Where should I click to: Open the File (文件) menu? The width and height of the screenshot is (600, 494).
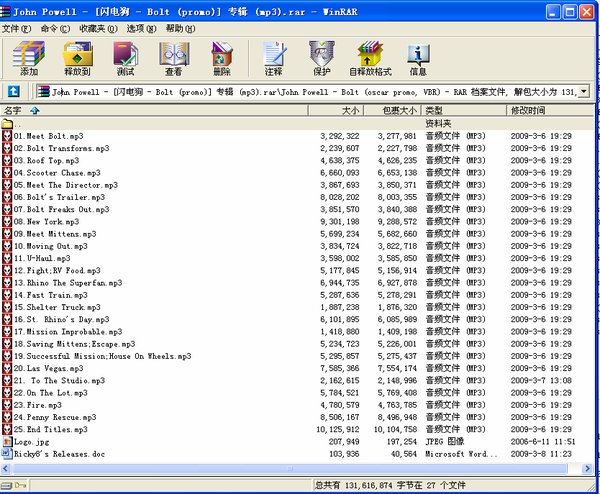(x=16, y=29)
